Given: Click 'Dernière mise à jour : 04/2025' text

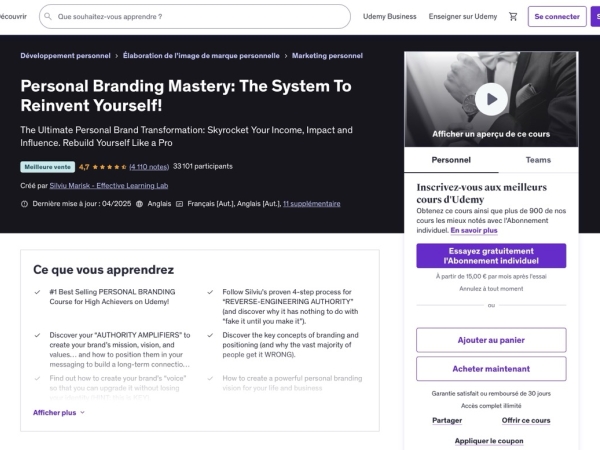Looking at the screenshot, I should pos(82,204).
